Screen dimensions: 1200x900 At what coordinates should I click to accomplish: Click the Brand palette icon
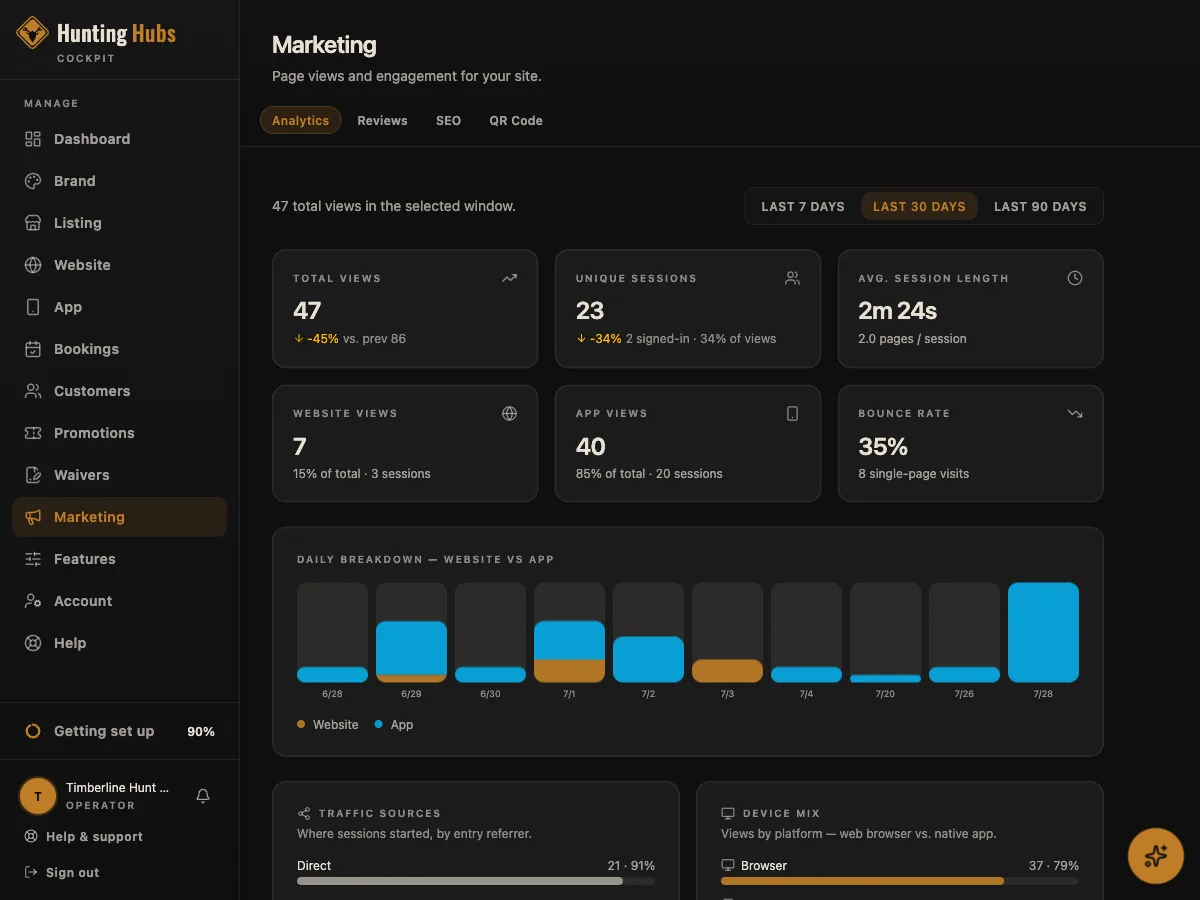(33, 181)
